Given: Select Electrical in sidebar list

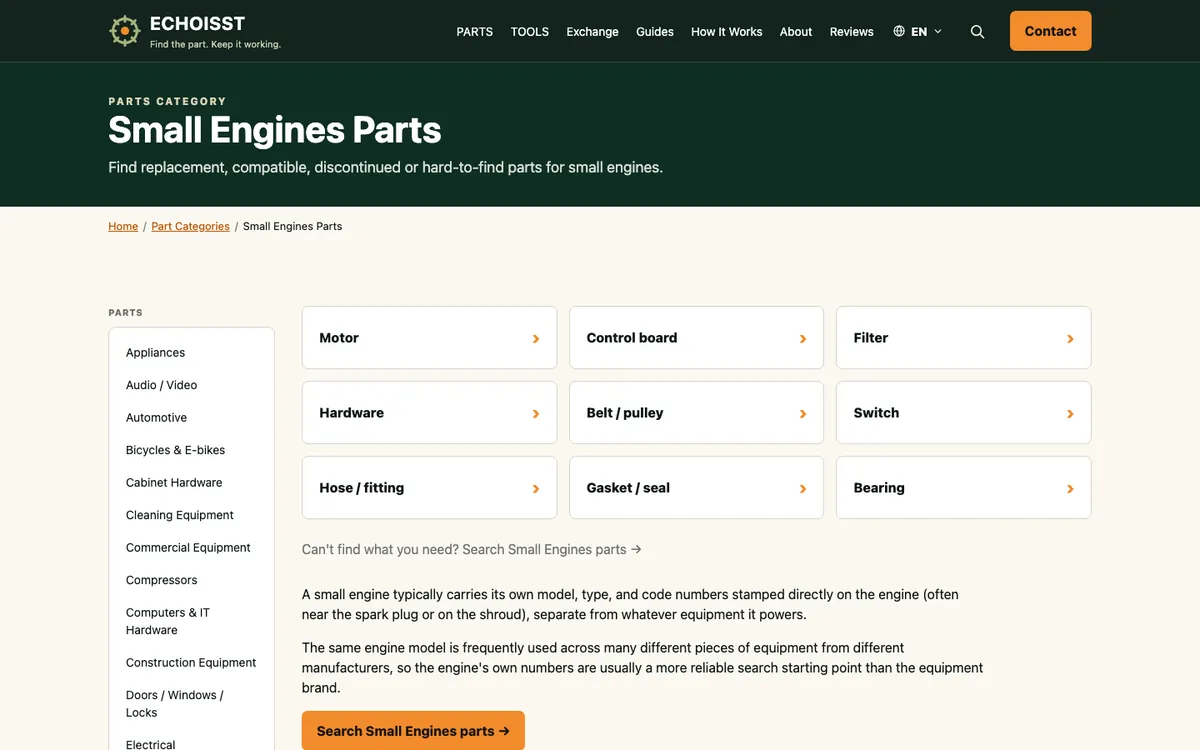Looking at the screenshot, I should pos(150,744).
